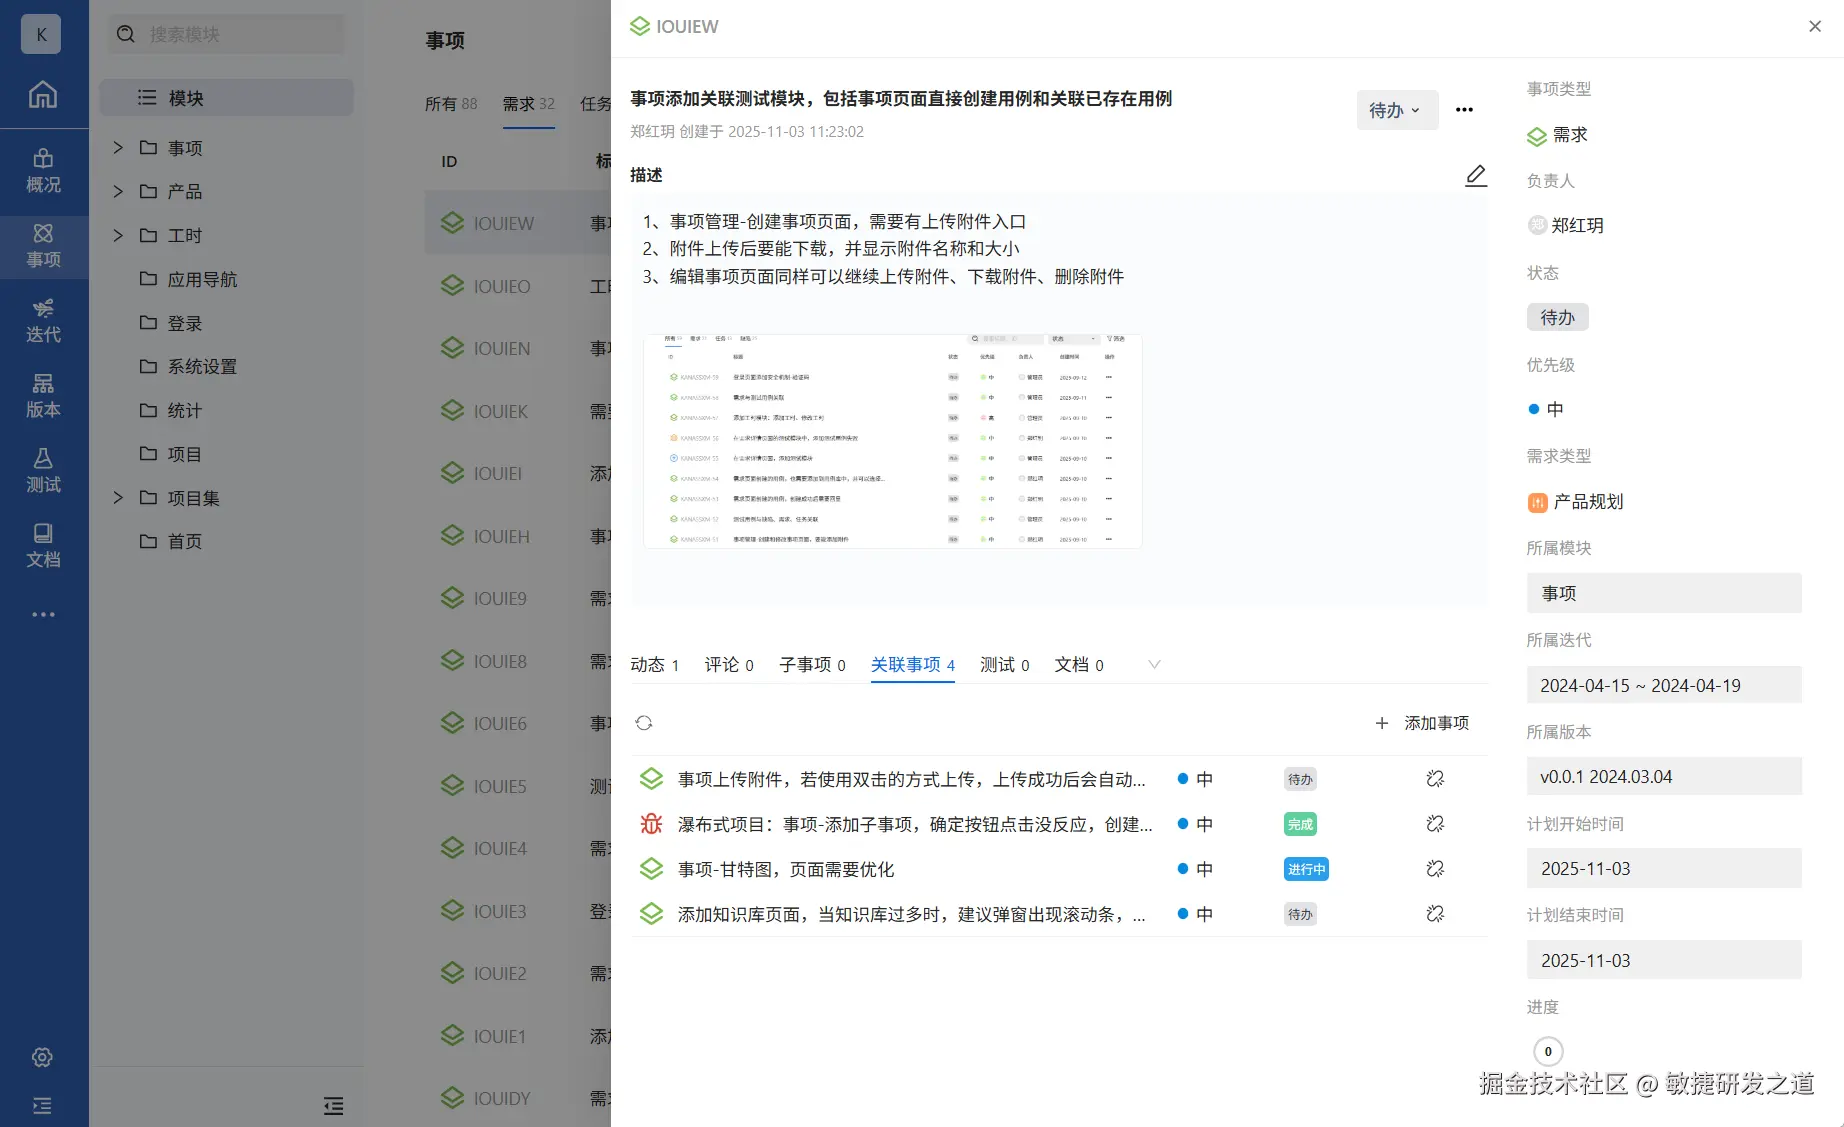Set 计划结束时间 date field
The width and height of the screenshot is (1844, 1127).
point(1664,960)
